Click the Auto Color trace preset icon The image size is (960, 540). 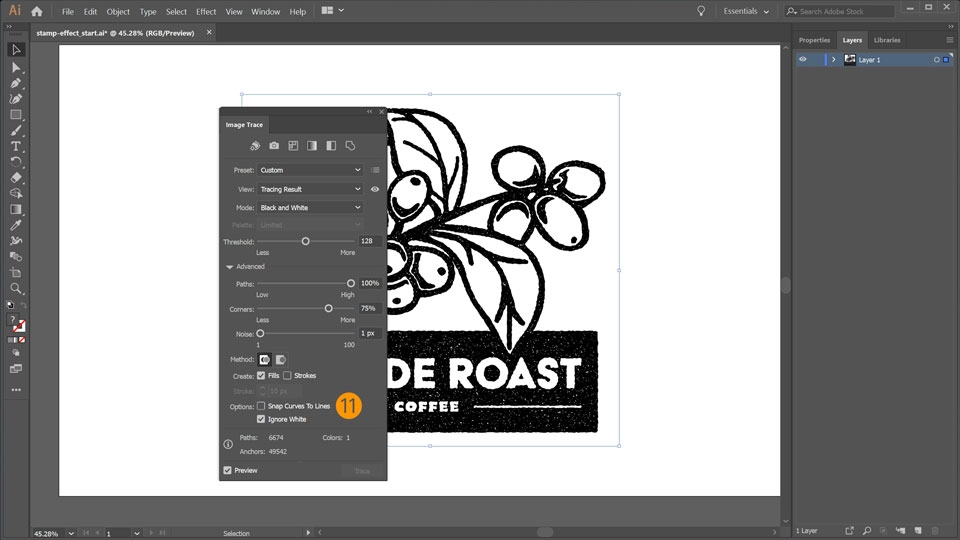tap(255, 146)
